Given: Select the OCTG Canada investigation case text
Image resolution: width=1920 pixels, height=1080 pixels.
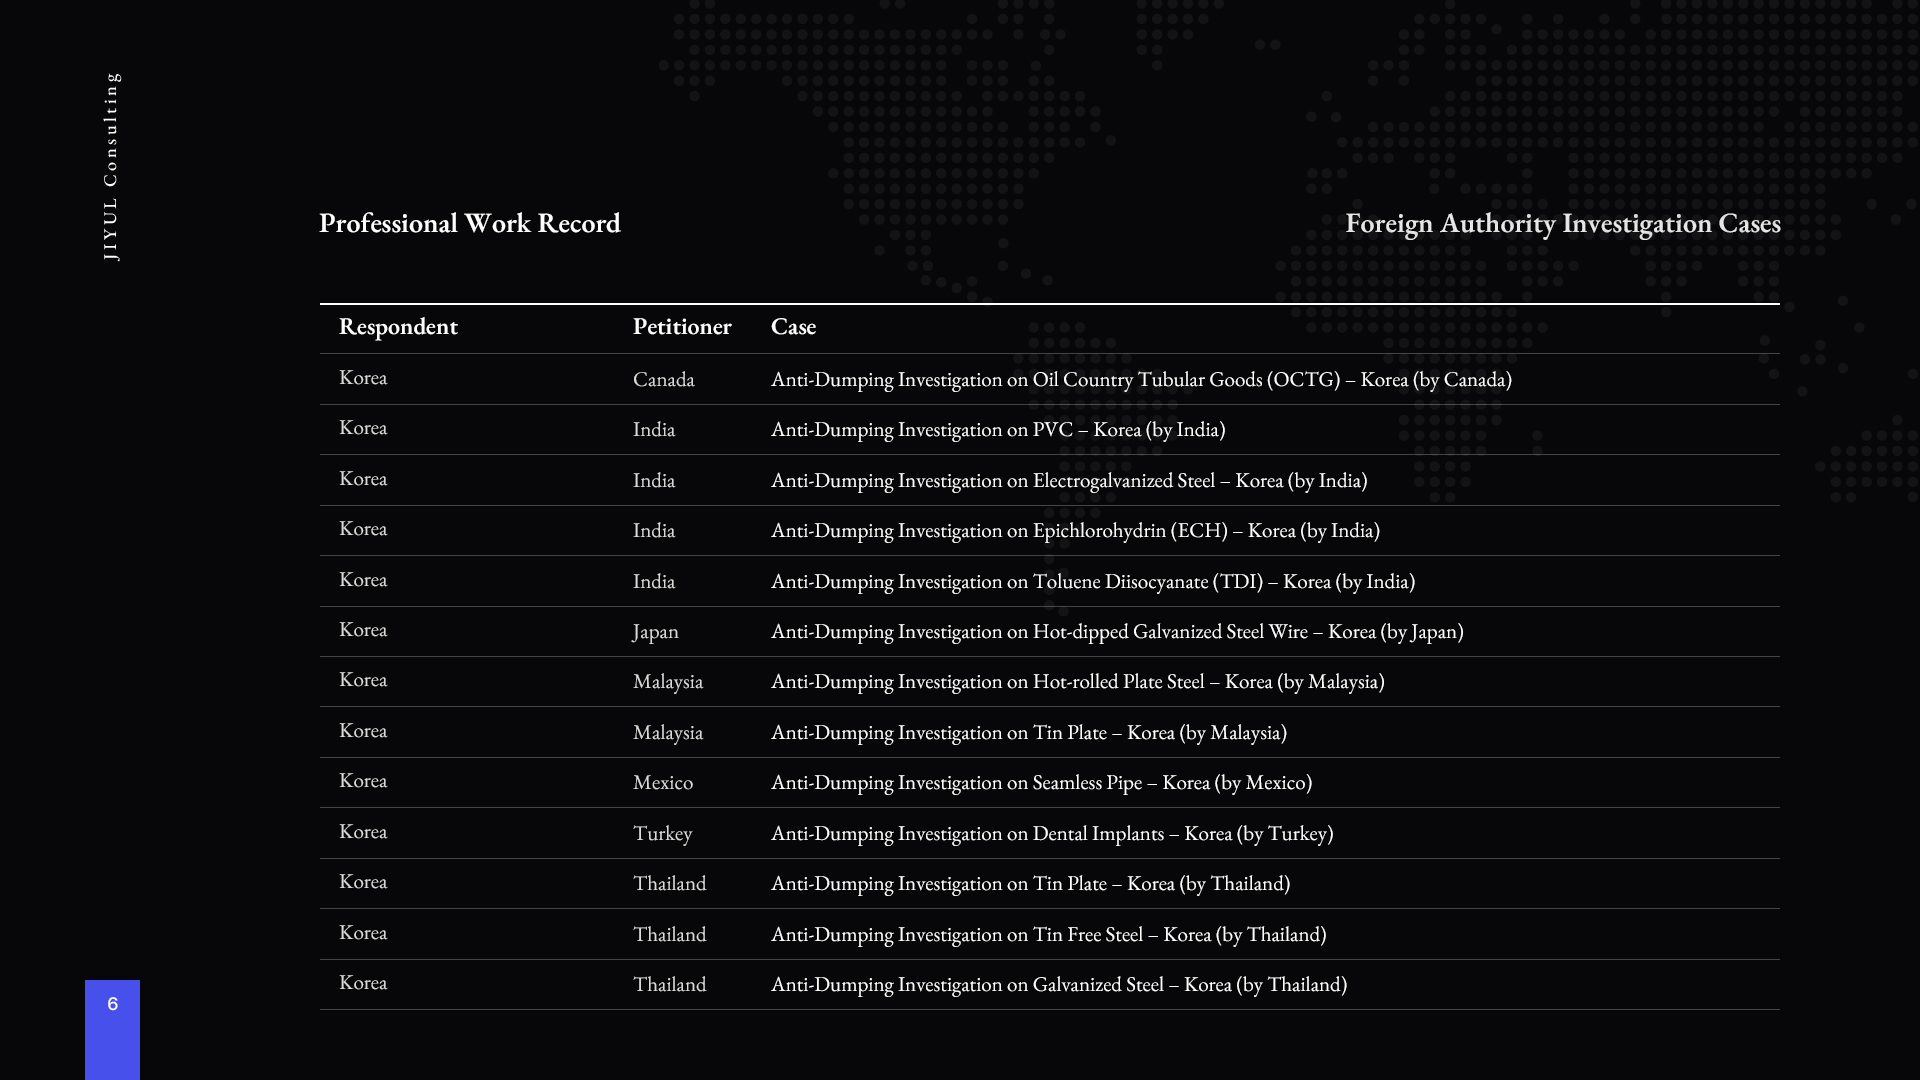Looking at the screenshot, I should tap(1140, 380).
